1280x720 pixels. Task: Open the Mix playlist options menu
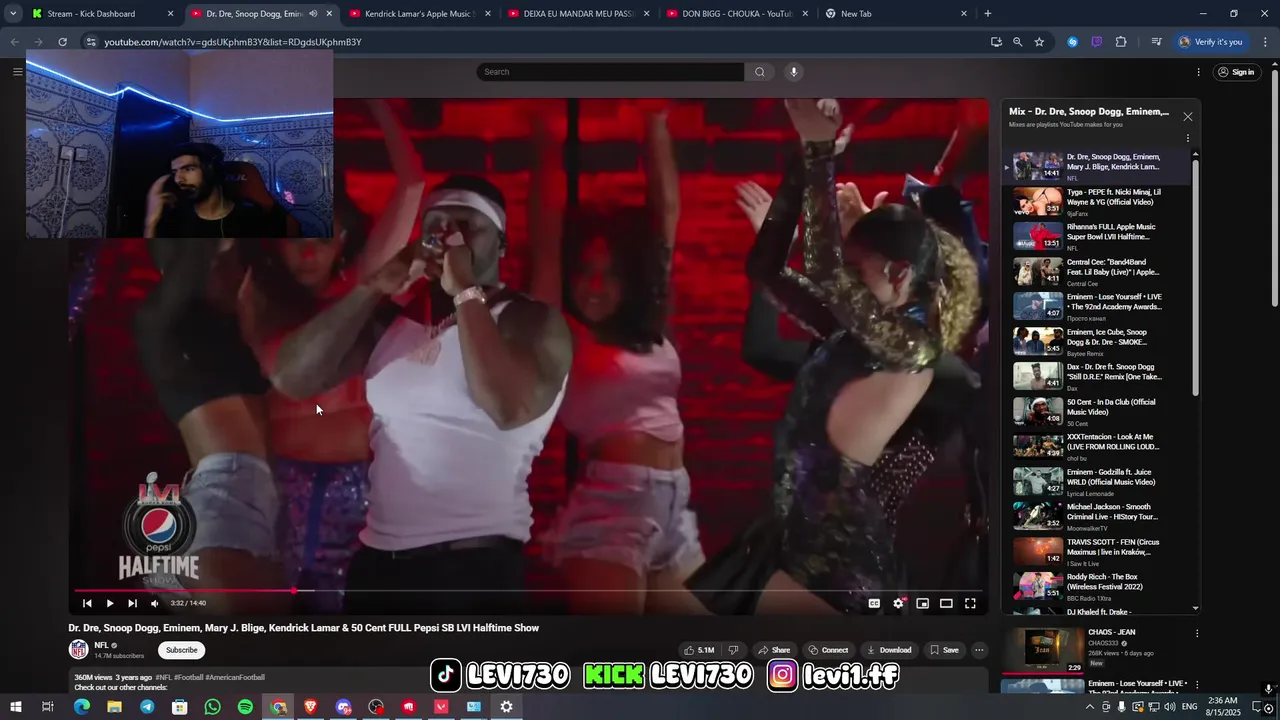coord(1188,138)
